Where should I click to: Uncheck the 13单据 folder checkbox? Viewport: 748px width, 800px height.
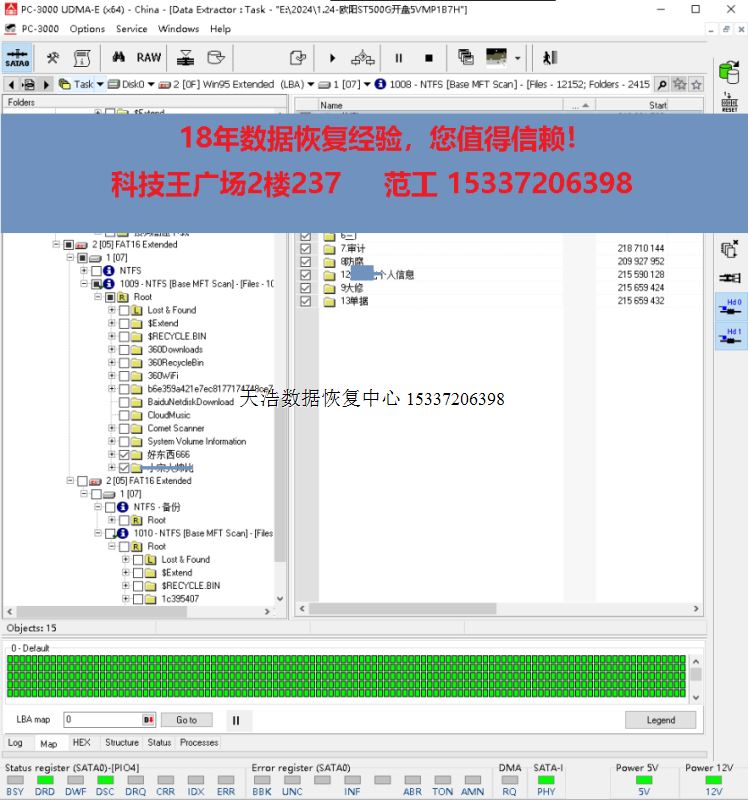click(x=305, y=301)
